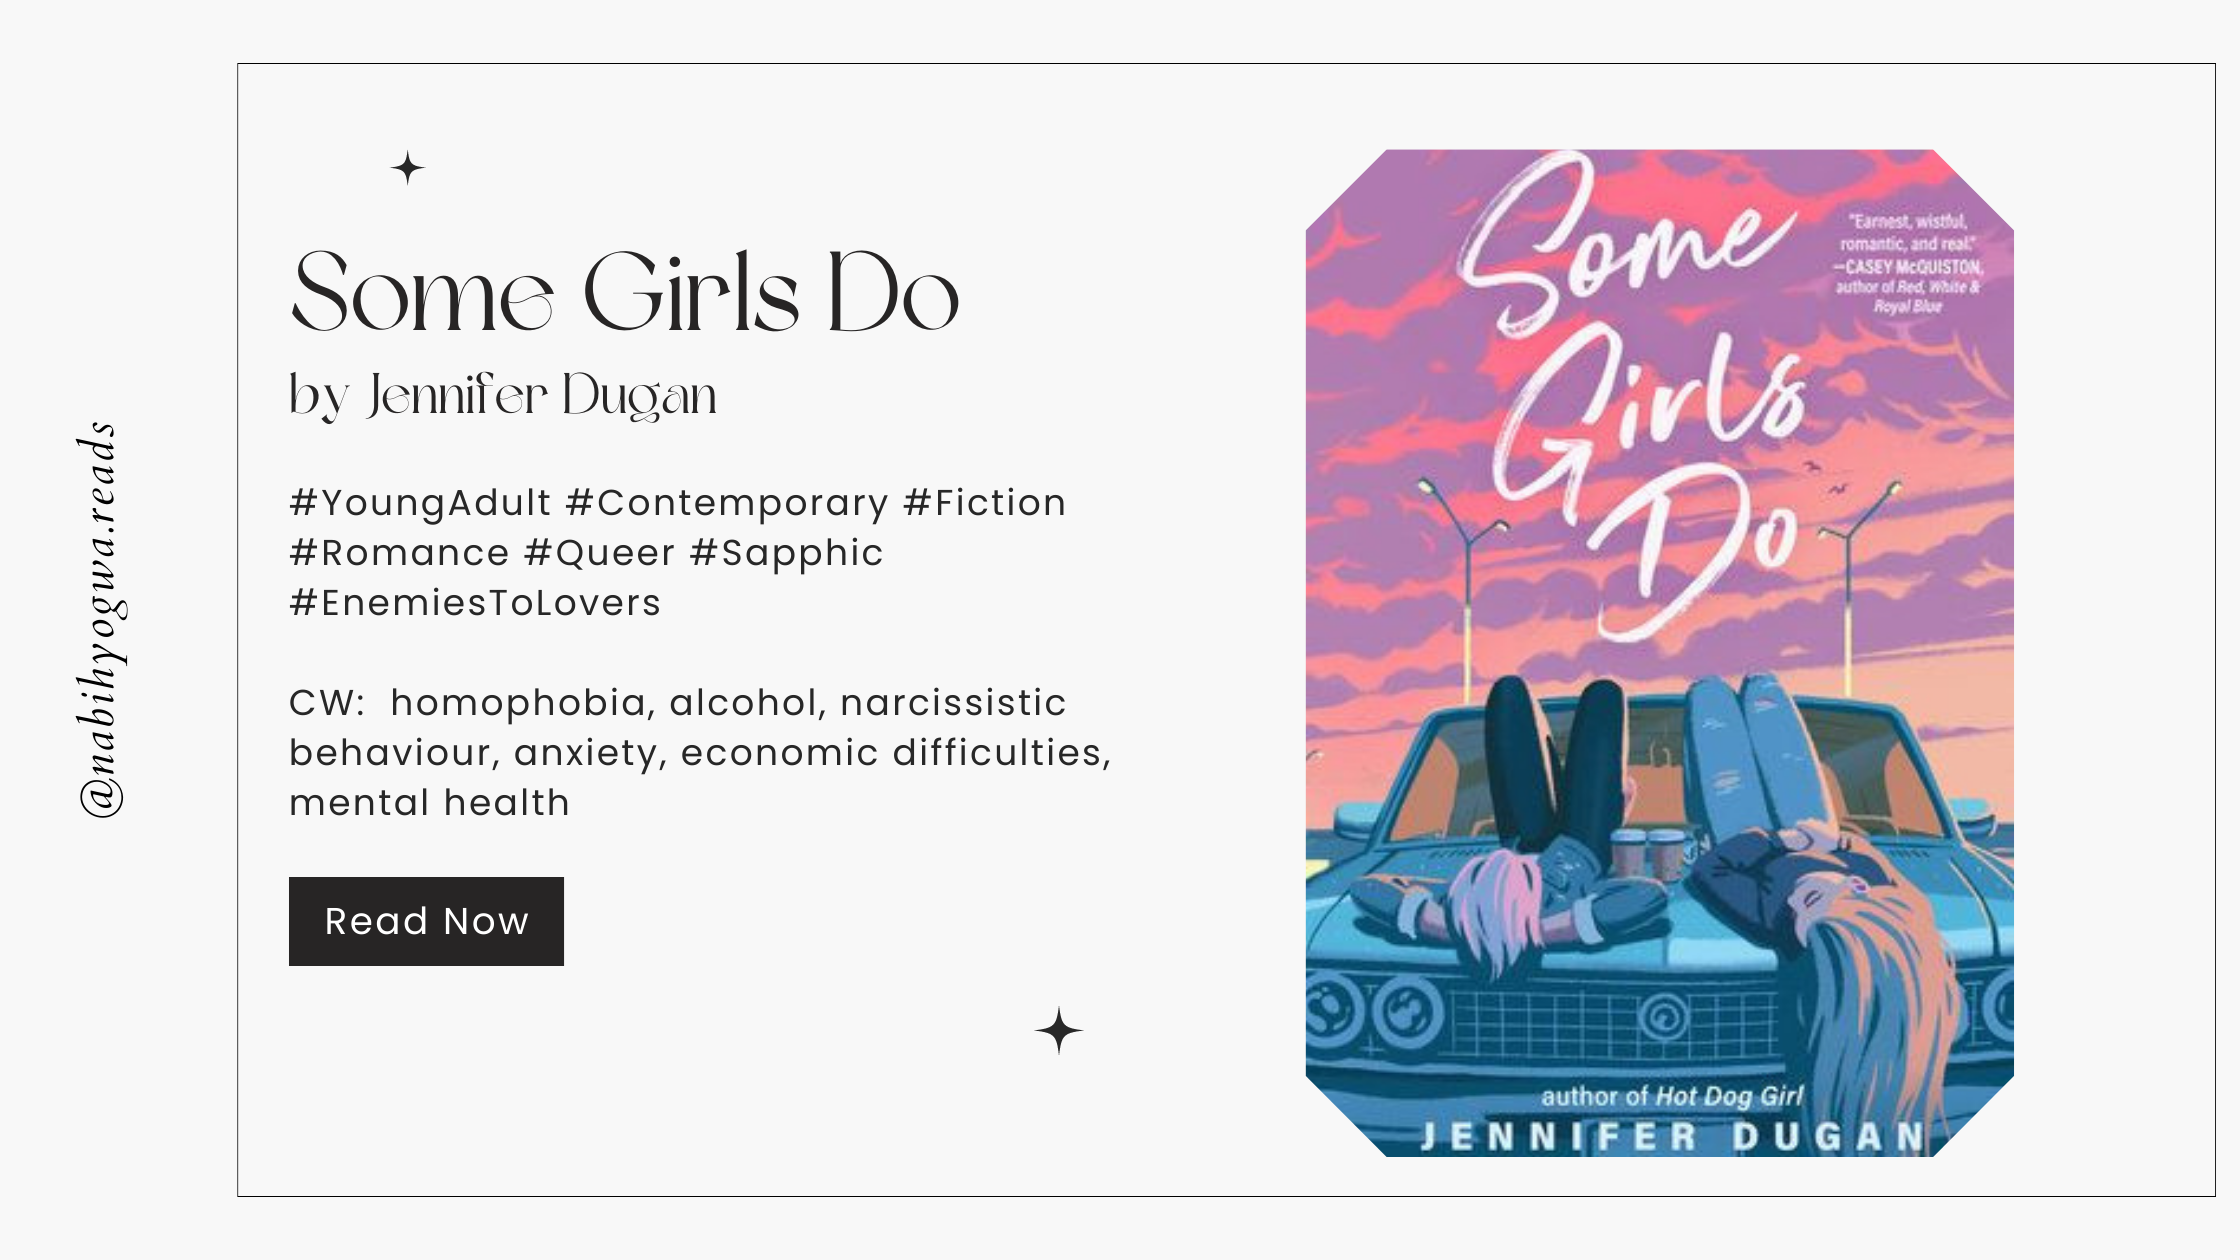The image size is (2240, 1260).
Task: Open the #EnemiesToLovers hashtag
Action: coord(475,603)
